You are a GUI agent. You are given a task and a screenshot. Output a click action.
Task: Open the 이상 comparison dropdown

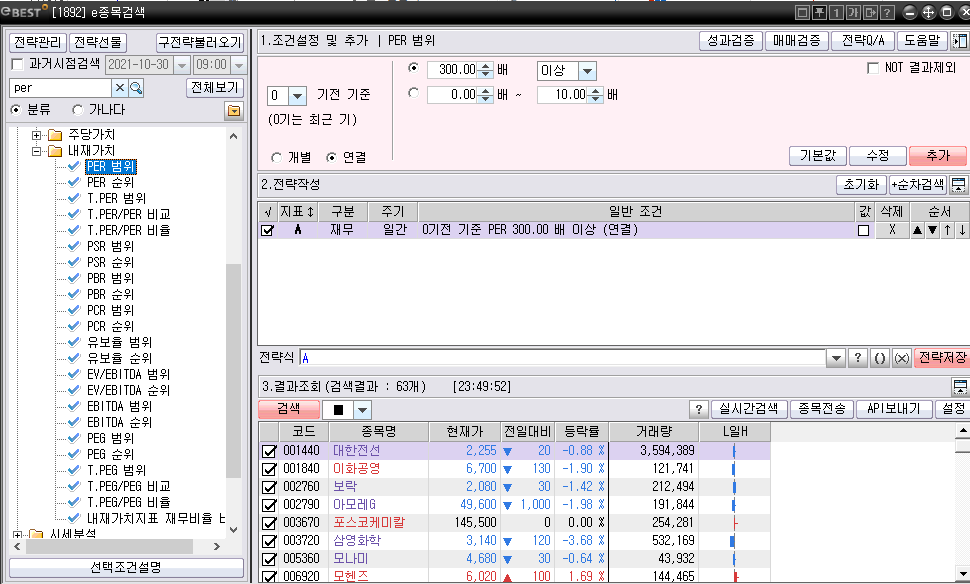point(587,71)
